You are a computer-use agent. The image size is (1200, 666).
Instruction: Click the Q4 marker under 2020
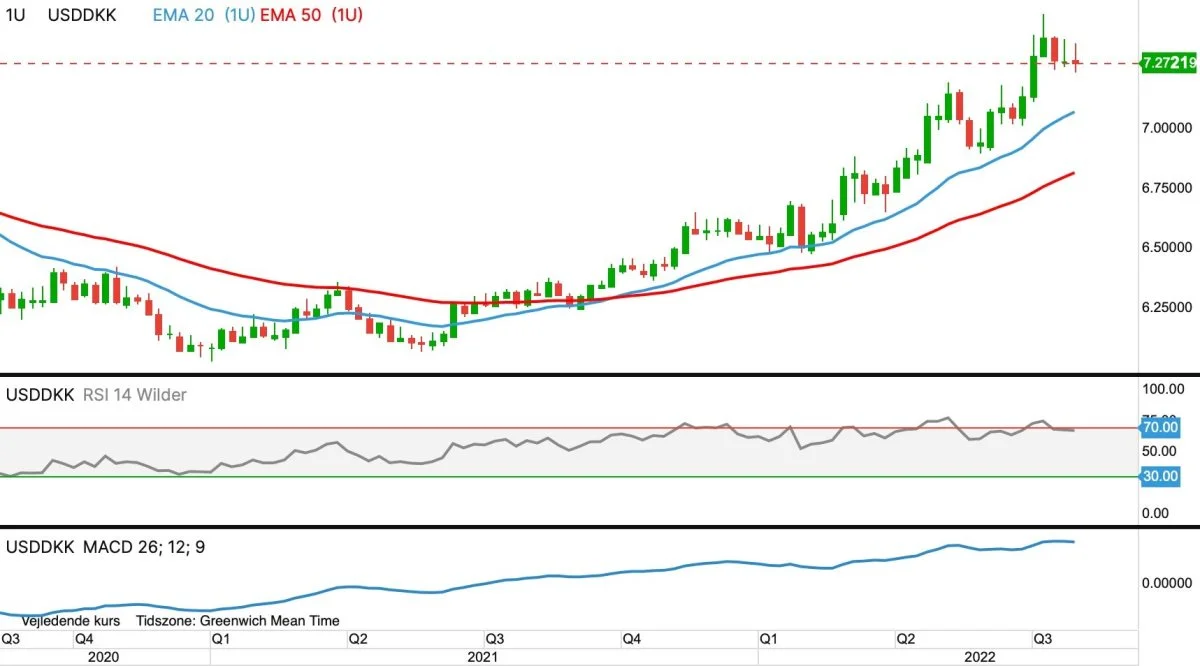(x=84, y=638)
